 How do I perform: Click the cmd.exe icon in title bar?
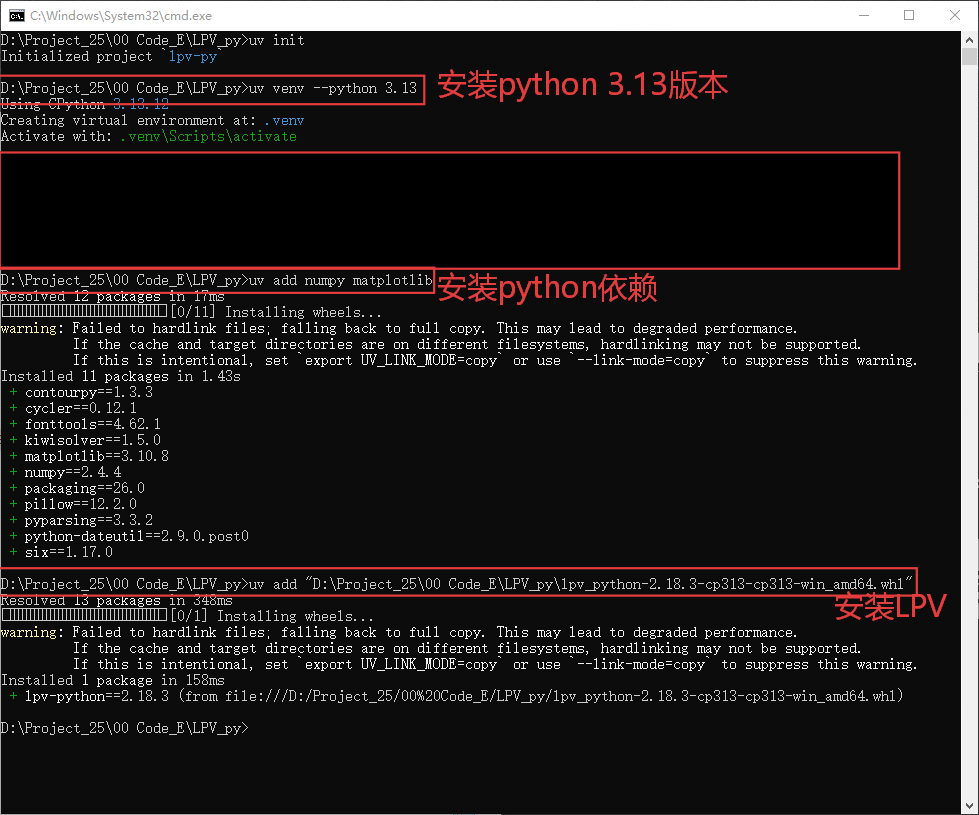[x=17, y=15]
